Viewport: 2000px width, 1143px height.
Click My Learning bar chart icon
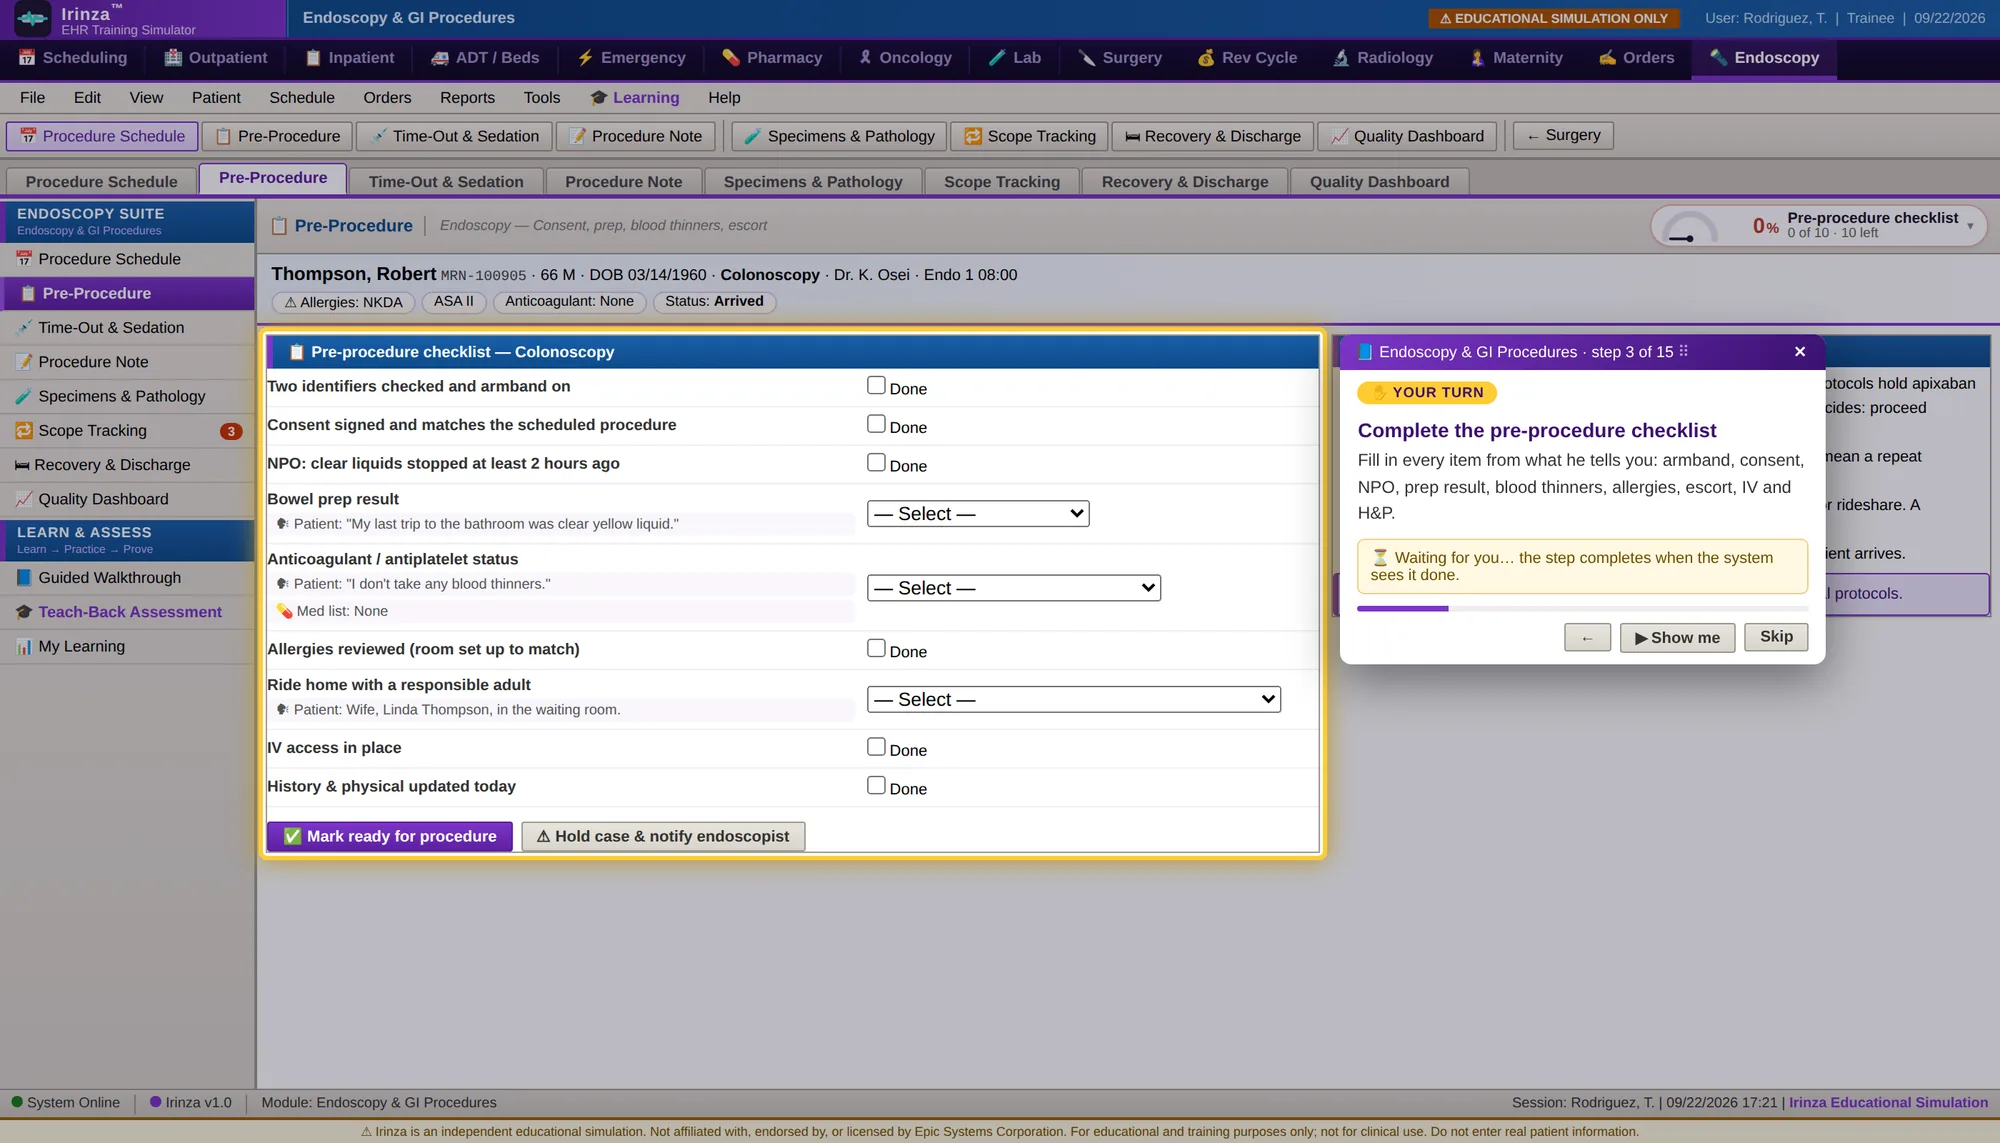(x=24, y=647)
